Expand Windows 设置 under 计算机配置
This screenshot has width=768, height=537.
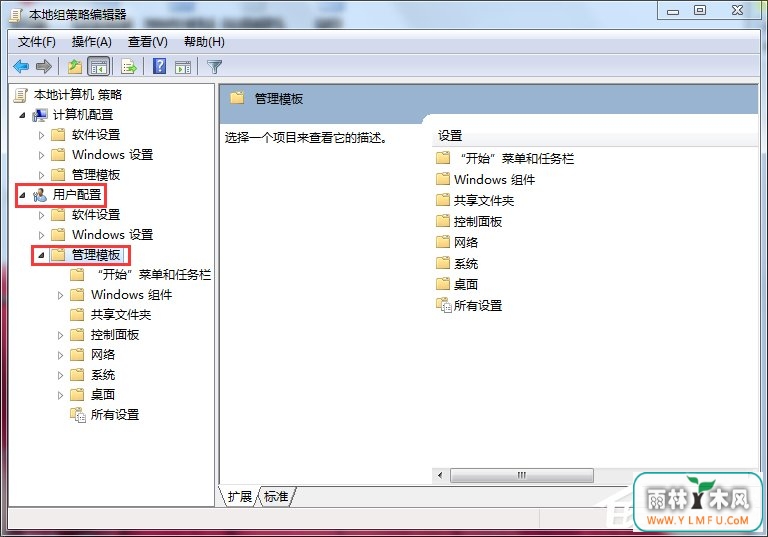tap(41, 155)
